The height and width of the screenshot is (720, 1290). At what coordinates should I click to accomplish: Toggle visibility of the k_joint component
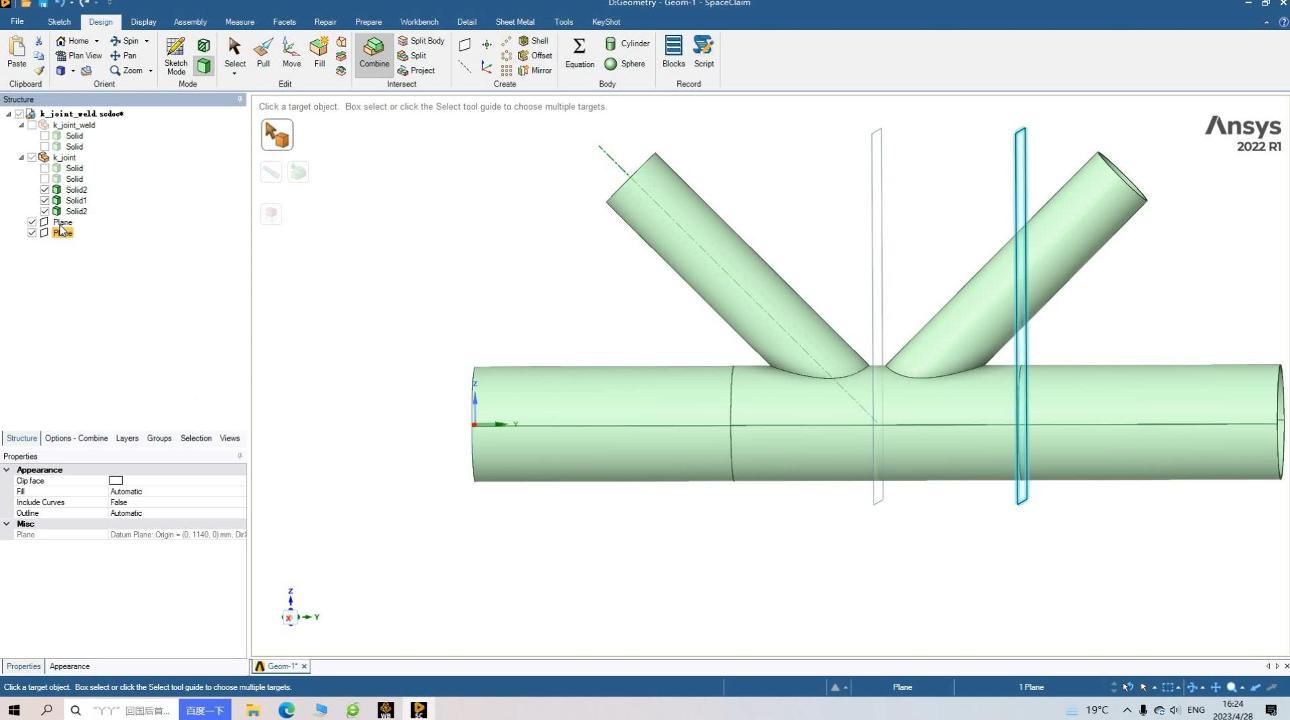(32, 158)
